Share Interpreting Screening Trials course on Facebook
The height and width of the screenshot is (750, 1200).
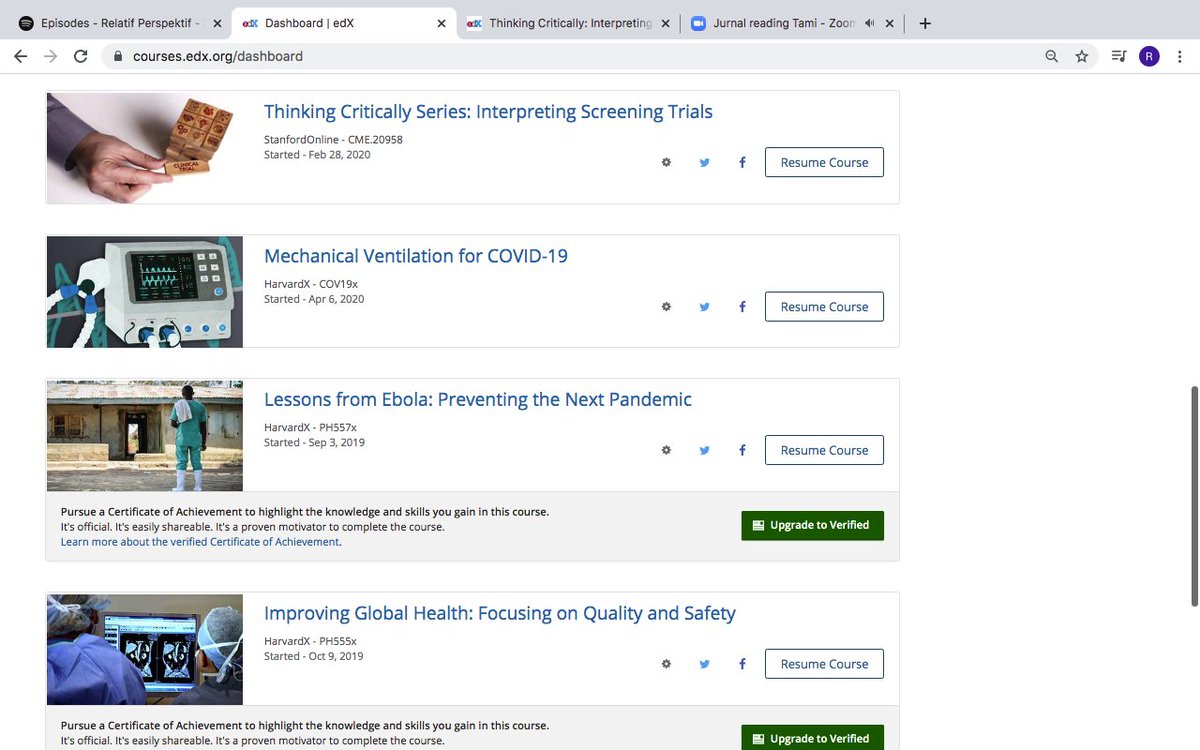(x=742, y=163)
